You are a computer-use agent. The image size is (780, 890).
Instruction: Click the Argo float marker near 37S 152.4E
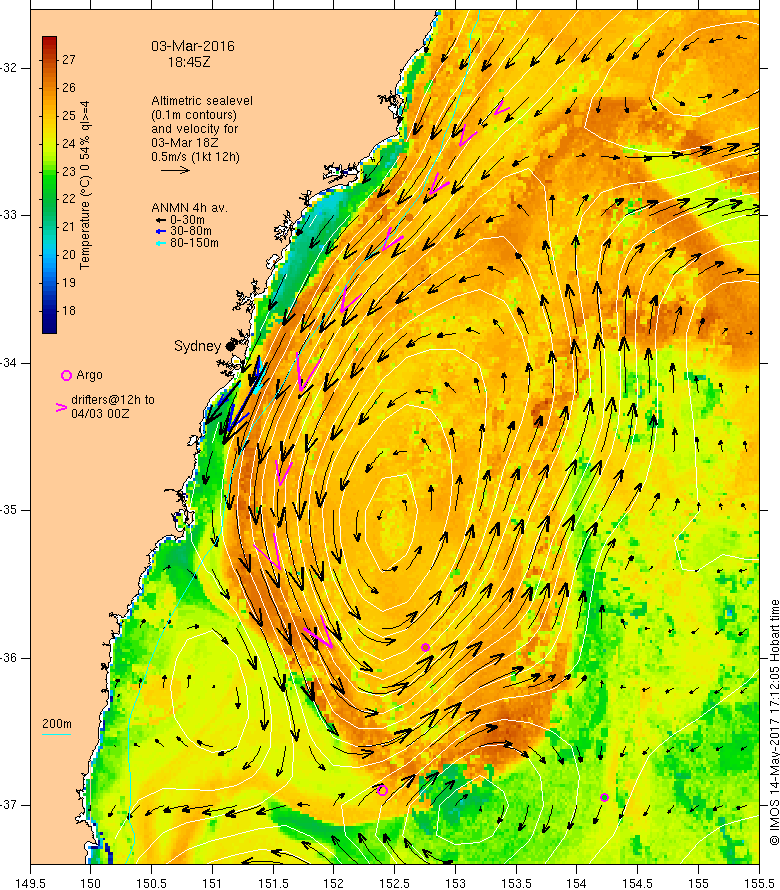(383, 790)
